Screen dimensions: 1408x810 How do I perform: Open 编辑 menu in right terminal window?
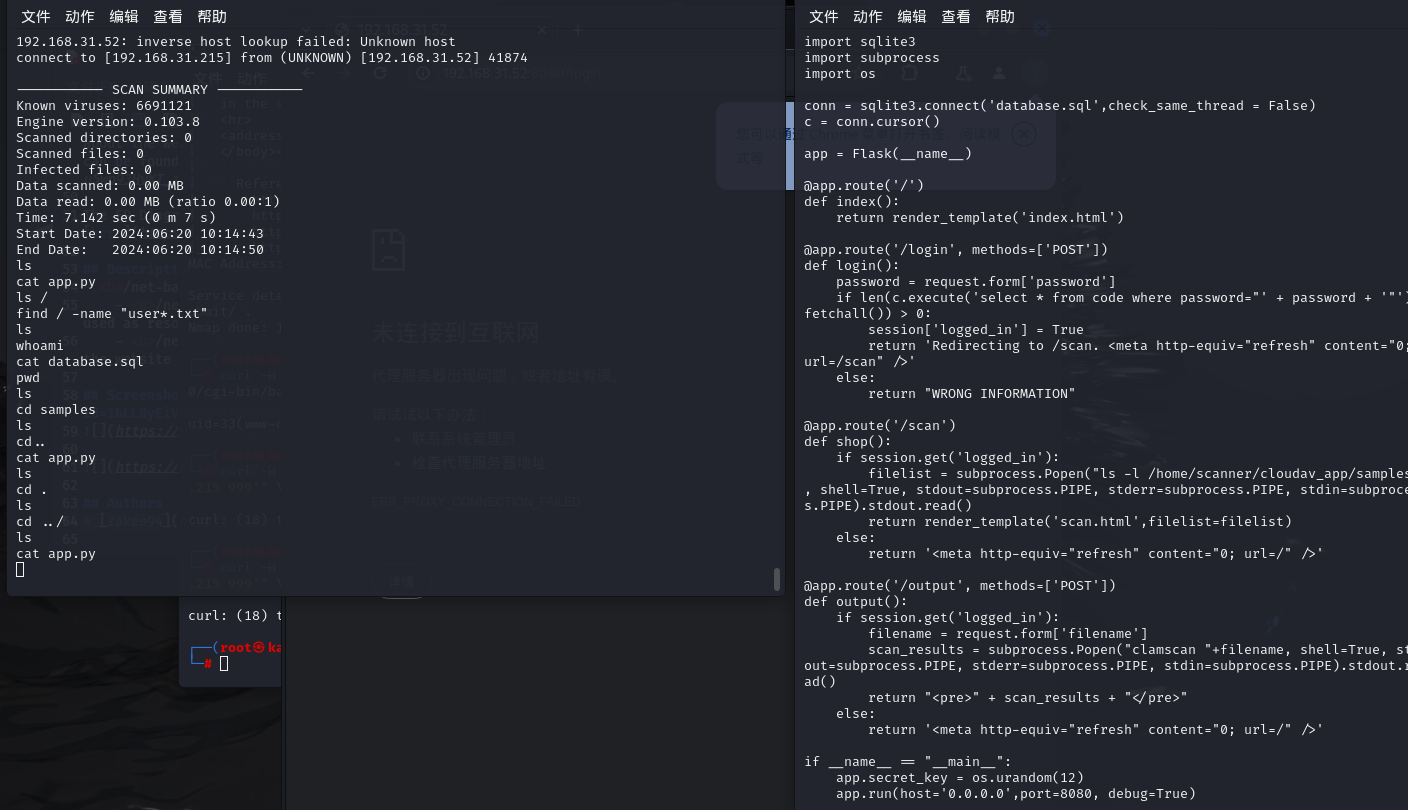912,17
